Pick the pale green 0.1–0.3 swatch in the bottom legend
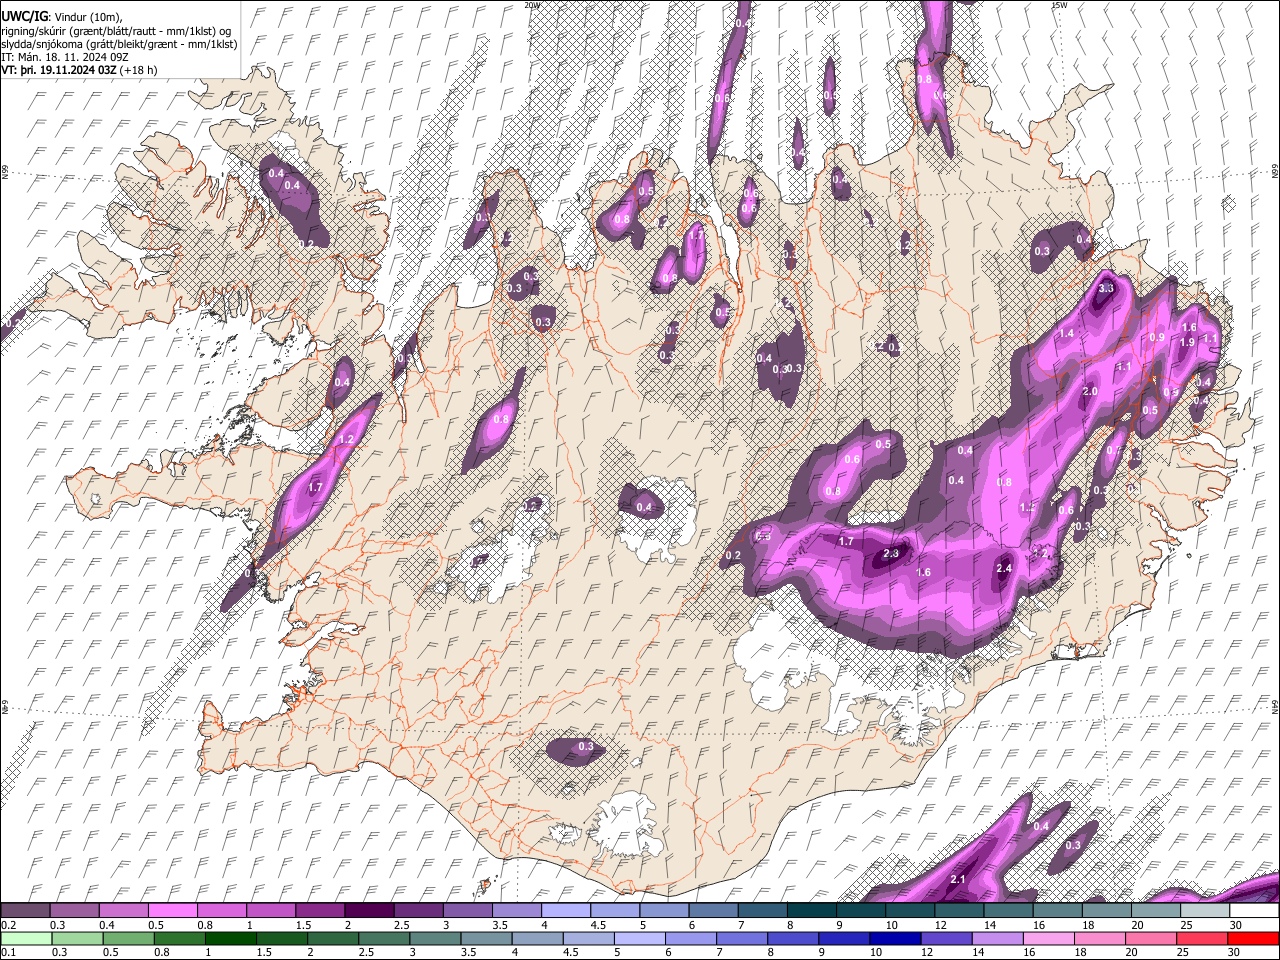Viewport: 1280px width, 960px height. [x=25, y=939]
